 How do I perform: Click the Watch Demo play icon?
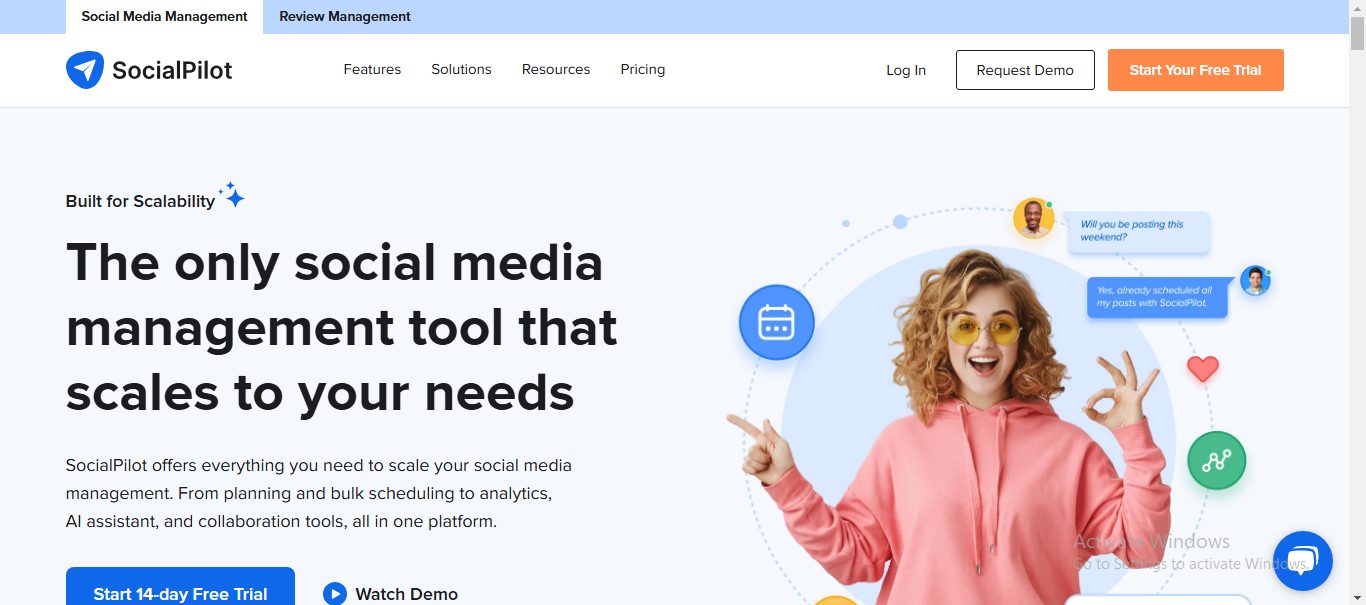click(335, 594)
